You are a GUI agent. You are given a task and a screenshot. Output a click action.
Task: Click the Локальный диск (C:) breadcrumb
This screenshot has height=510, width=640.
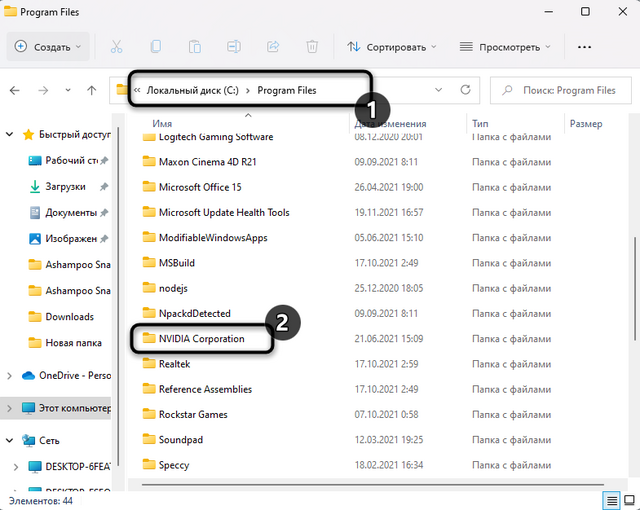pyautogui.click(x=193, y=90)
